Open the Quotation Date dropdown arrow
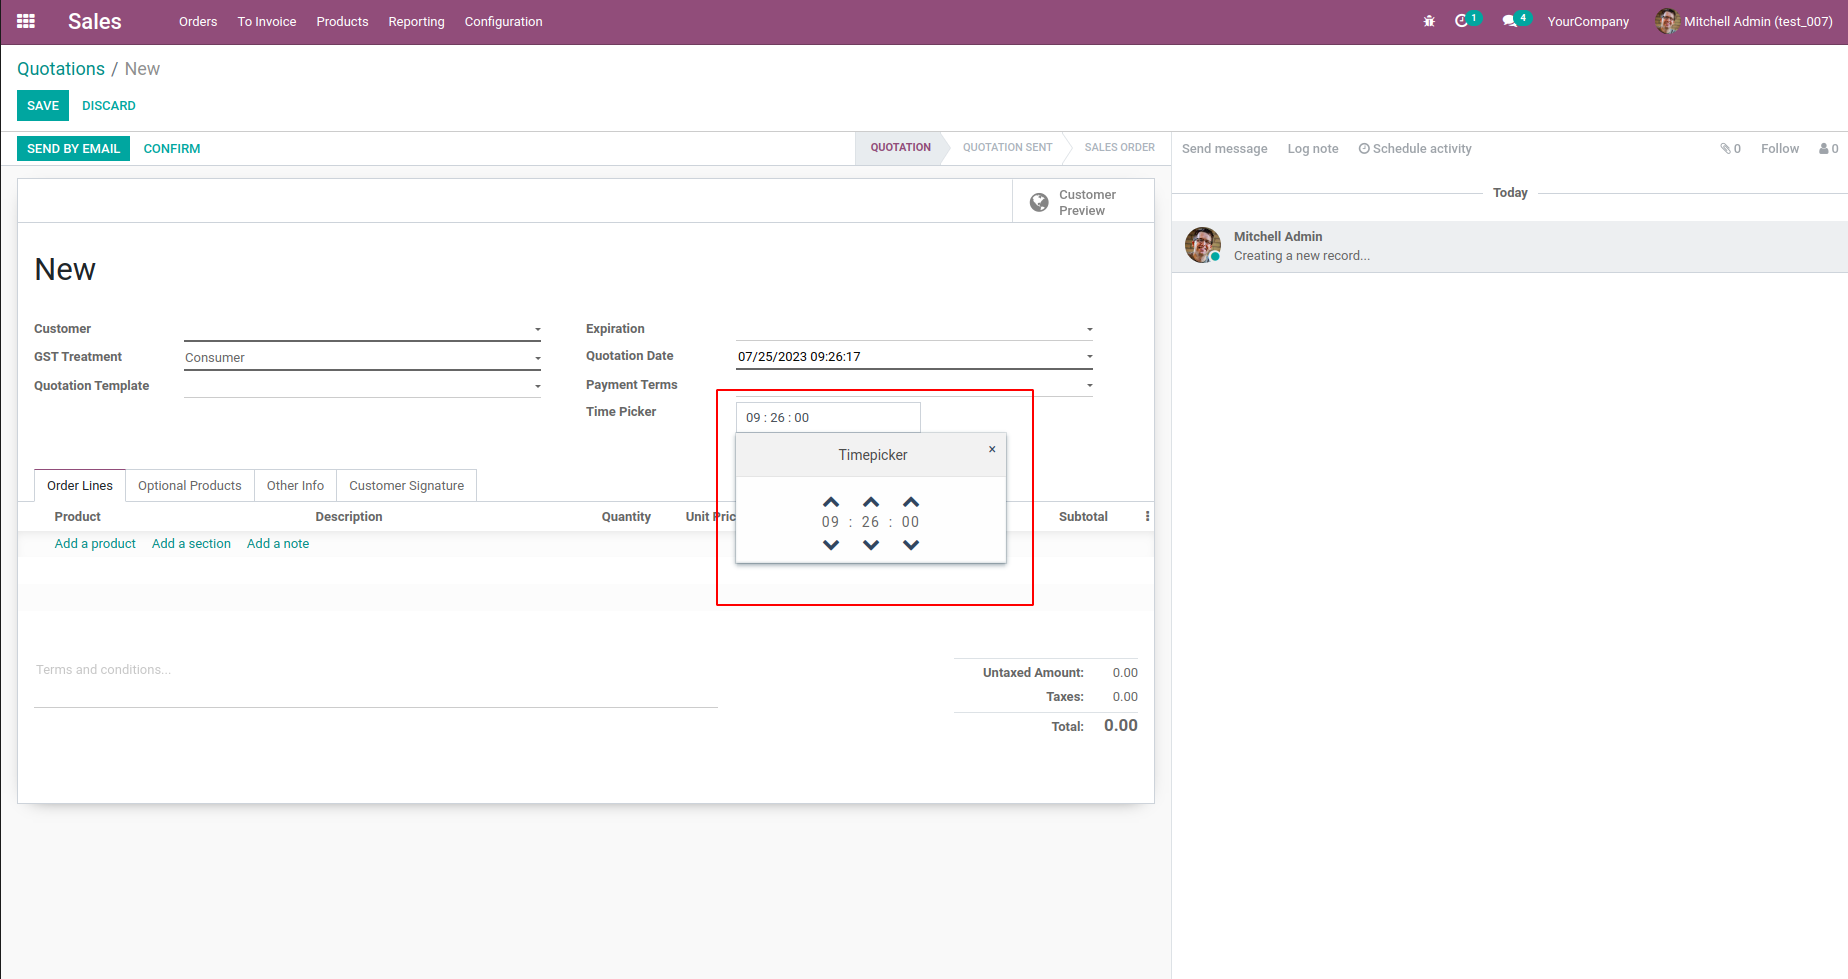Viewport: 1848px width, 979px height. pos(1090,356)
